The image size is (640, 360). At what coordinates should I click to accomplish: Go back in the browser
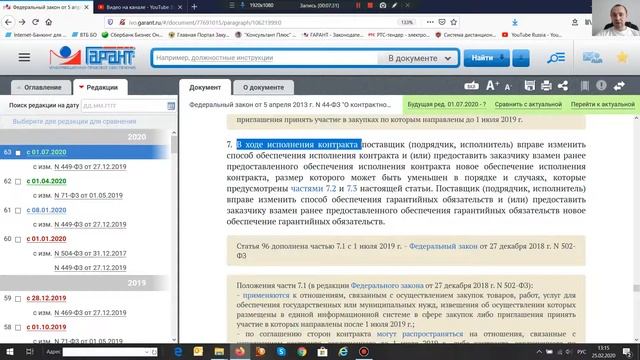9,22
